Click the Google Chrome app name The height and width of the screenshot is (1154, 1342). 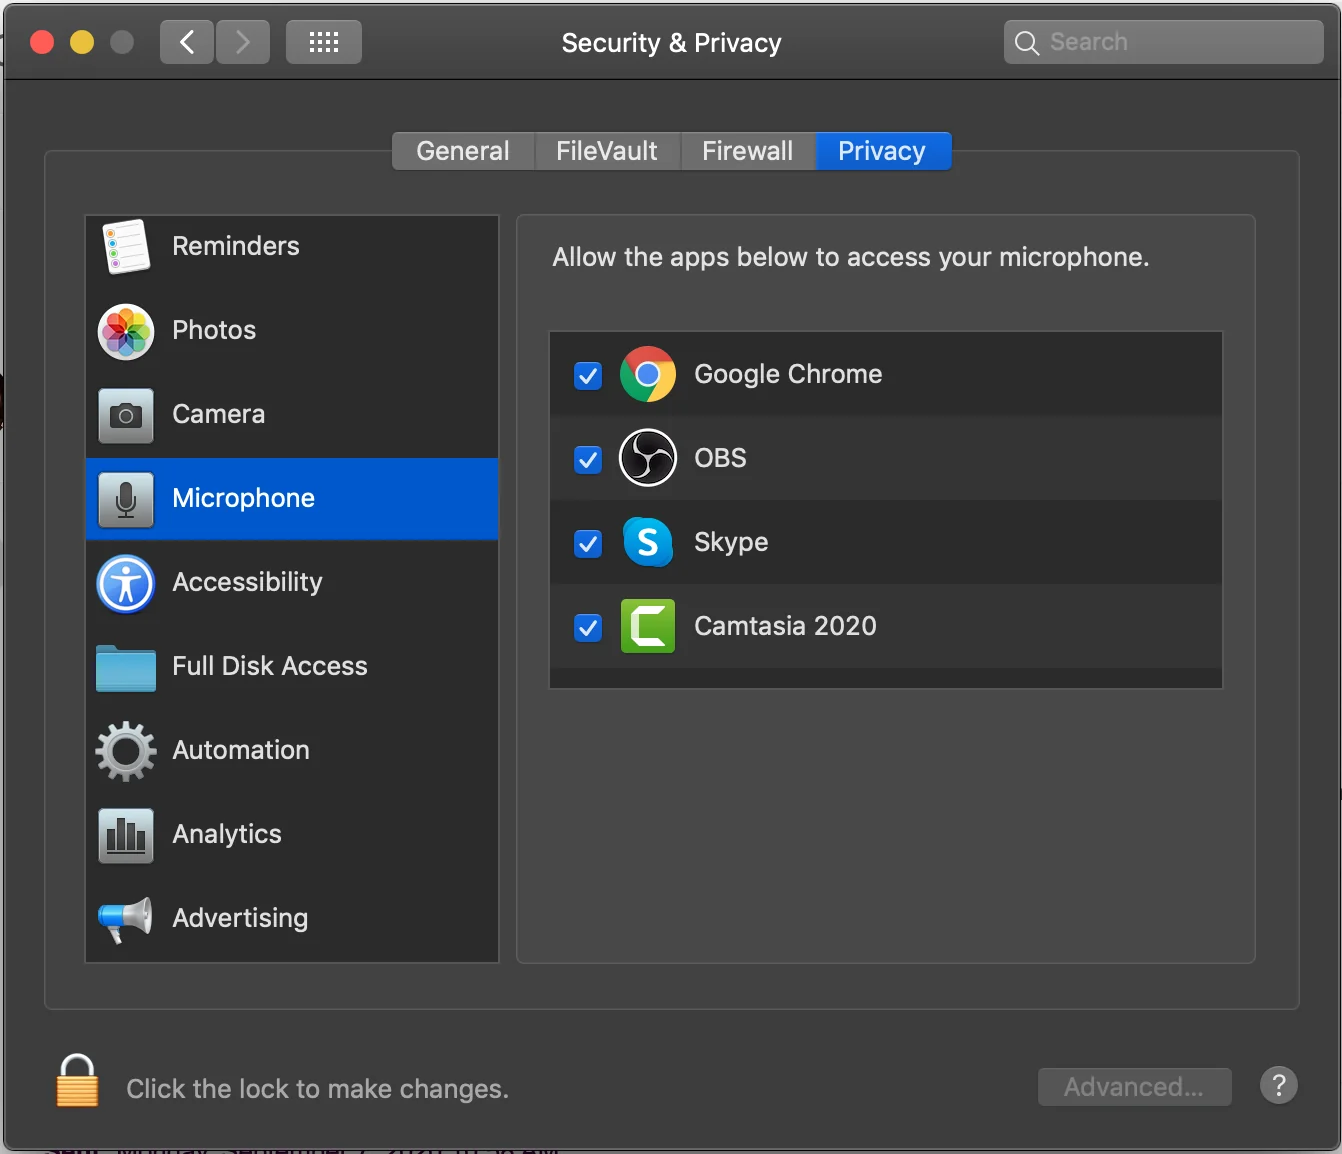pos(788,374)
